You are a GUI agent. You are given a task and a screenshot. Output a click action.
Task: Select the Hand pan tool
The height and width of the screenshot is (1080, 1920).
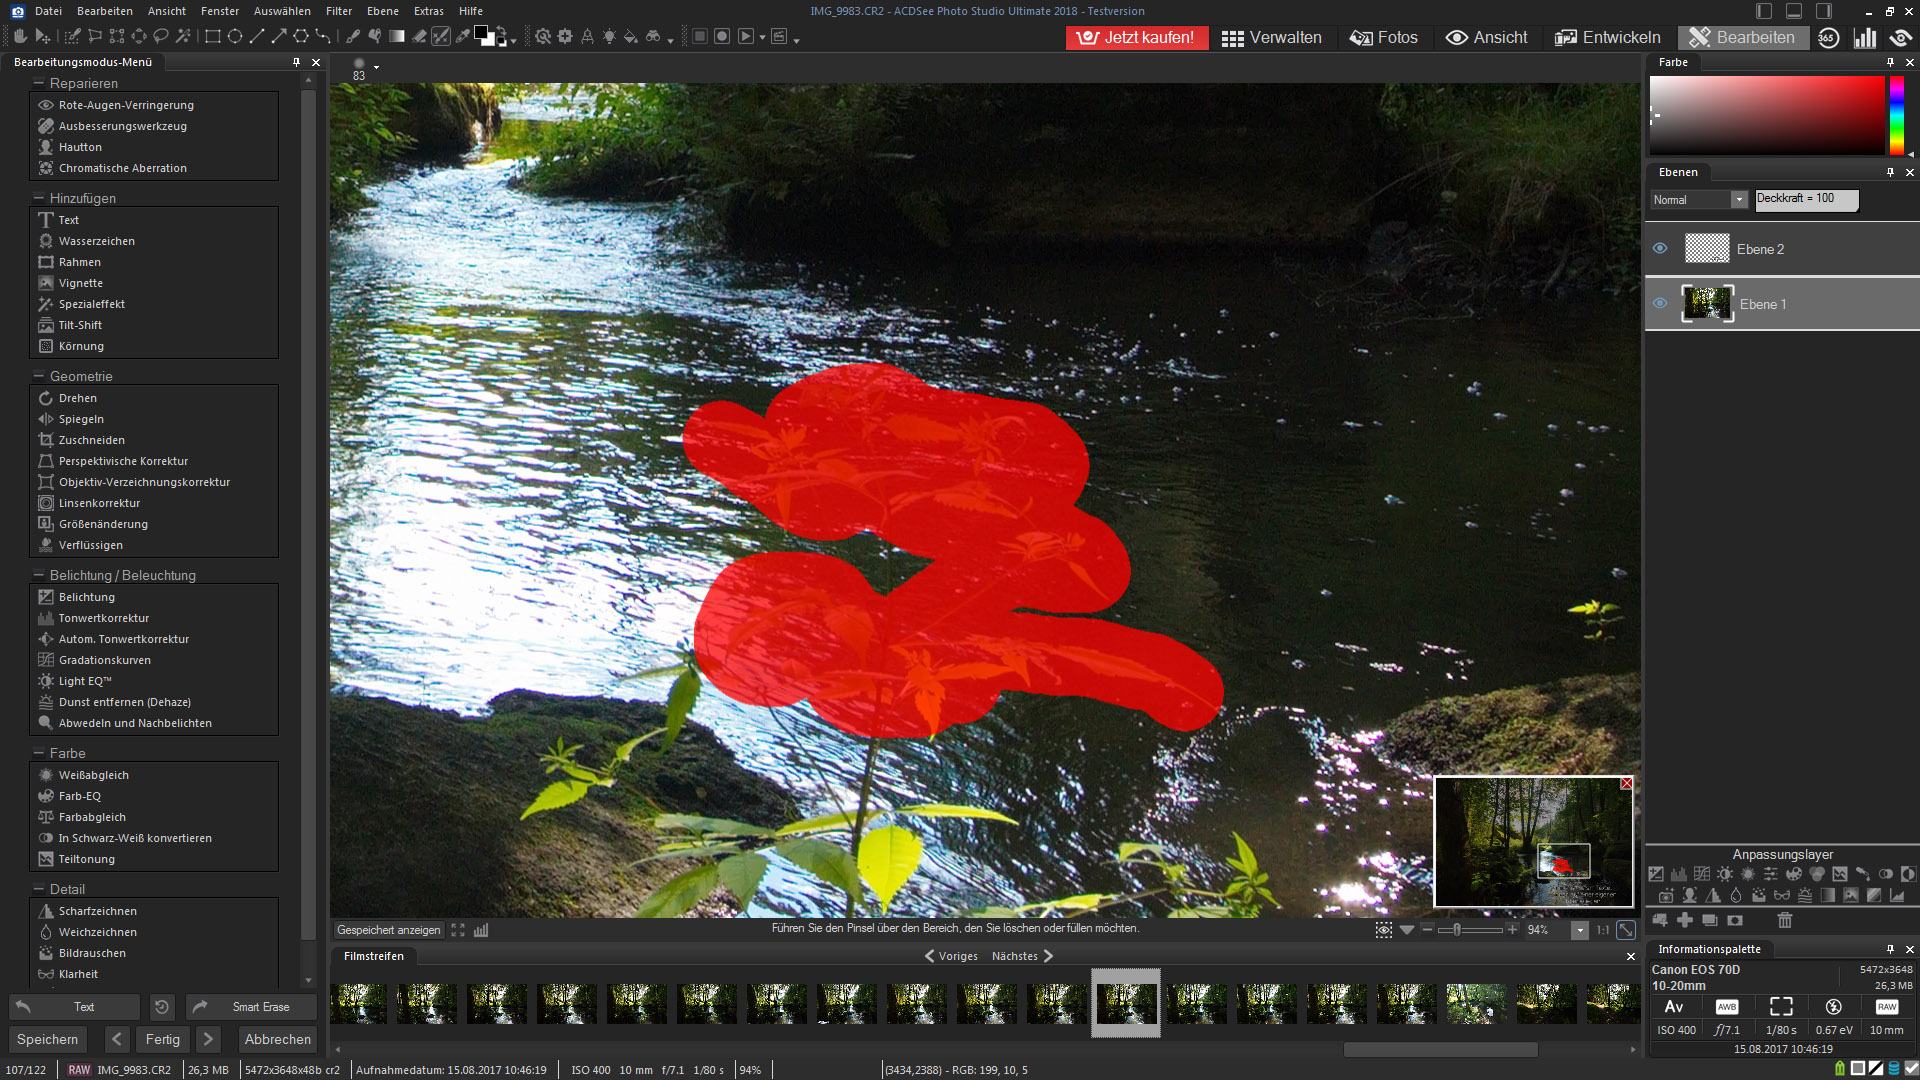[x=20, y=37]
